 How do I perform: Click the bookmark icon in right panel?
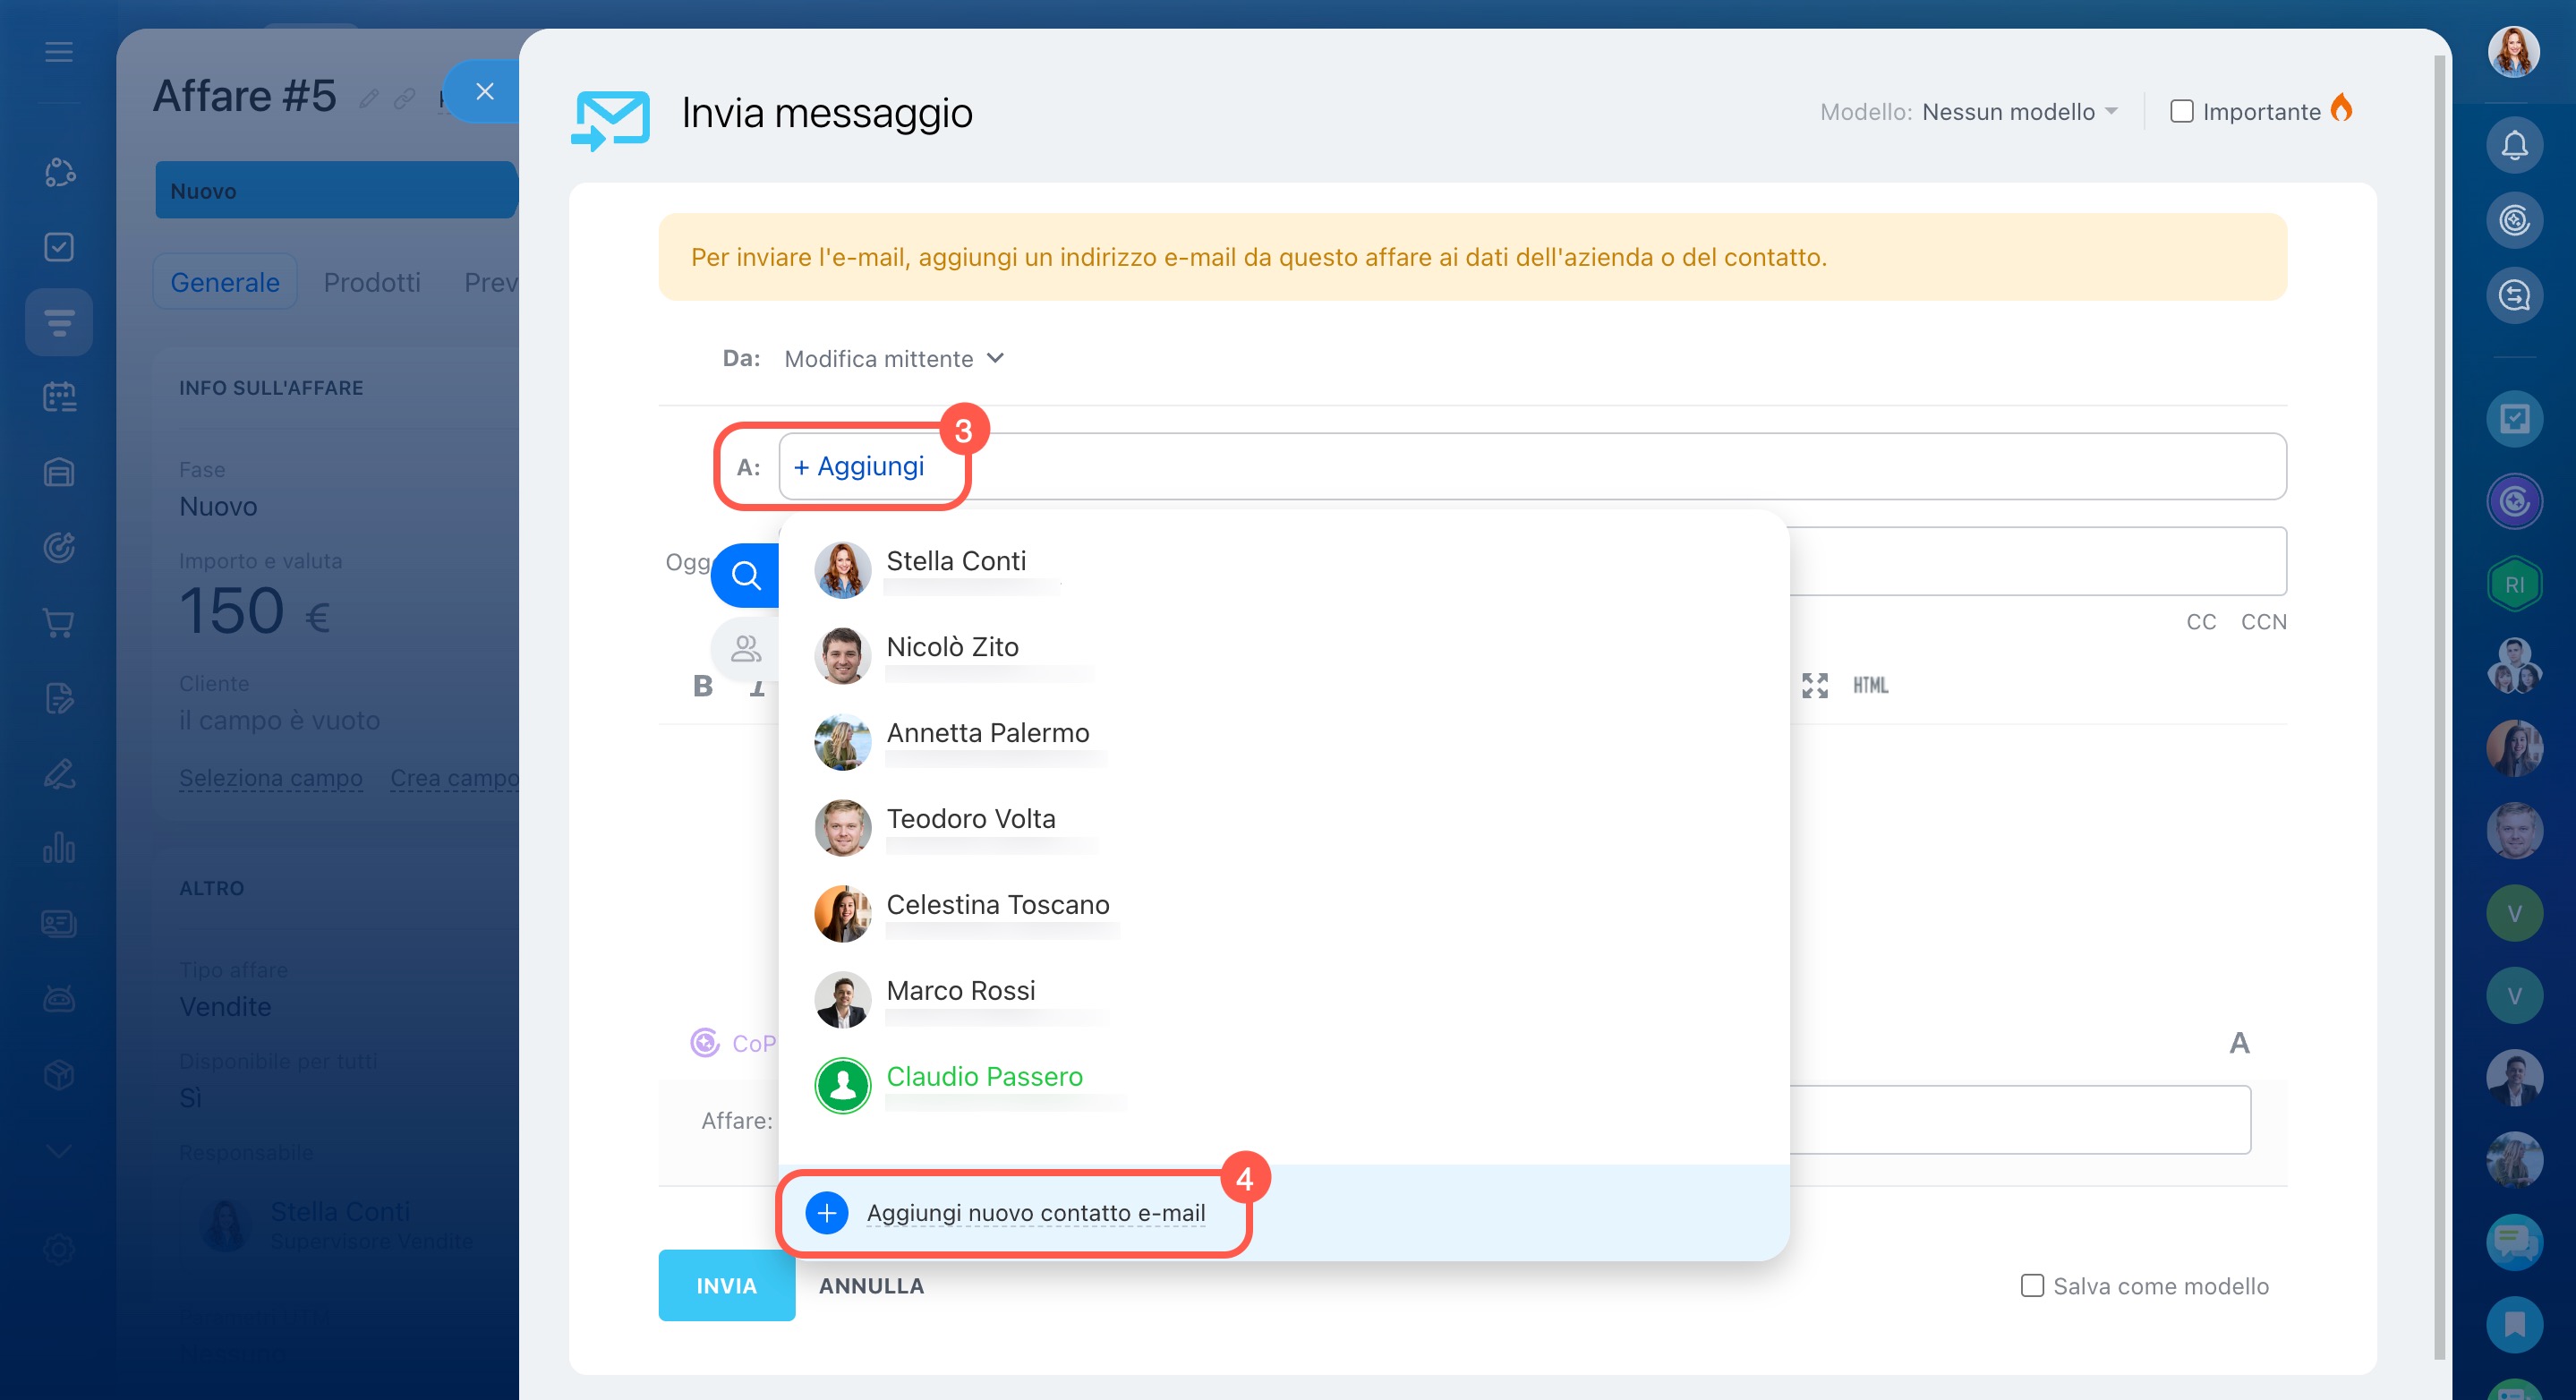point(2514,1324)
